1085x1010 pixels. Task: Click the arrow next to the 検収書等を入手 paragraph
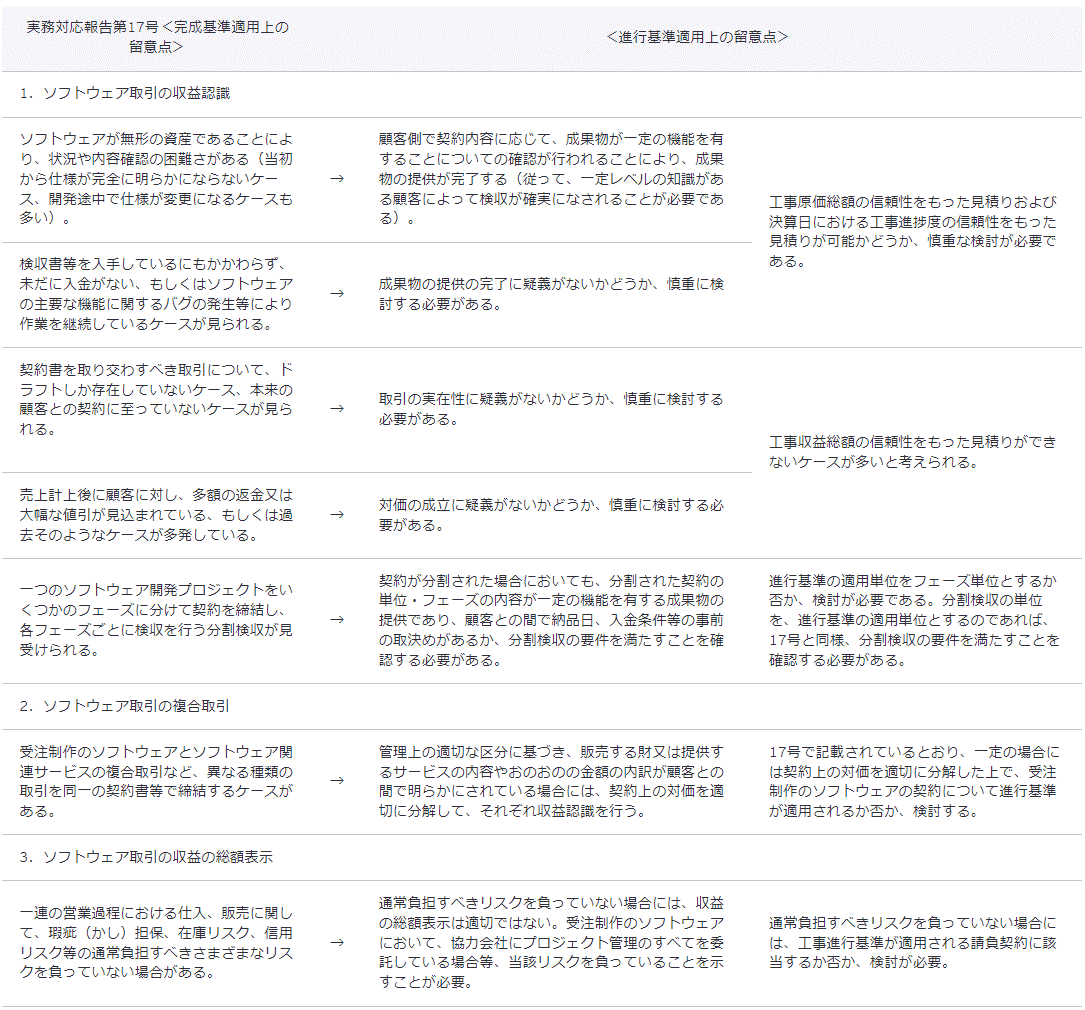pyautogui.click(x=337, y=294)
